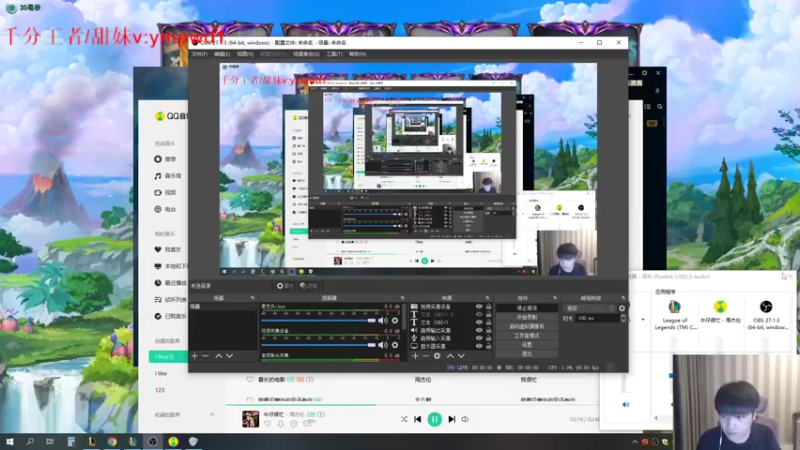Viewport: 800px width, 450px height.
Task: Pause the currently playing song in QQ Music
Action: [x=435, y=419]
